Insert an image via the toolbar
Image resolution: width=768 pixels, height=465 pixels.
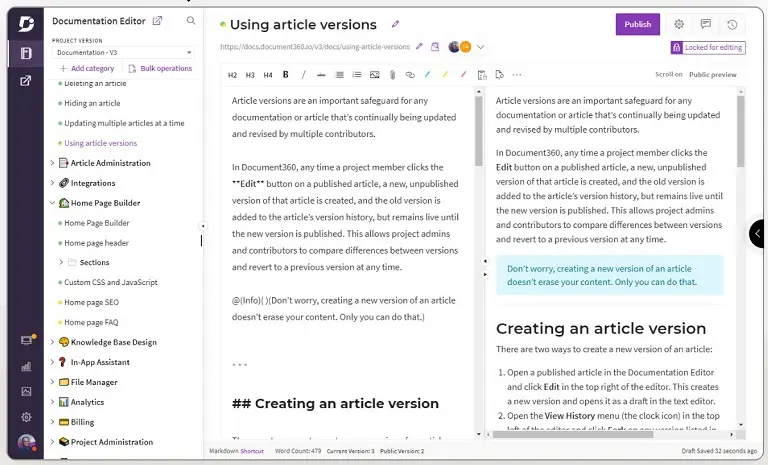(374, 74)
